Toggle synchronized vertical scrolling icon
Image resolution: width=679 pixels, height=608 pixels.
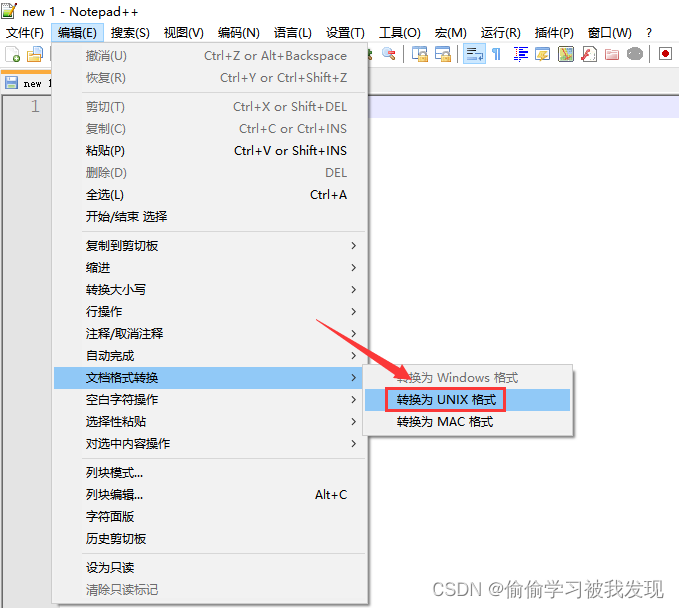coord(420,54)
